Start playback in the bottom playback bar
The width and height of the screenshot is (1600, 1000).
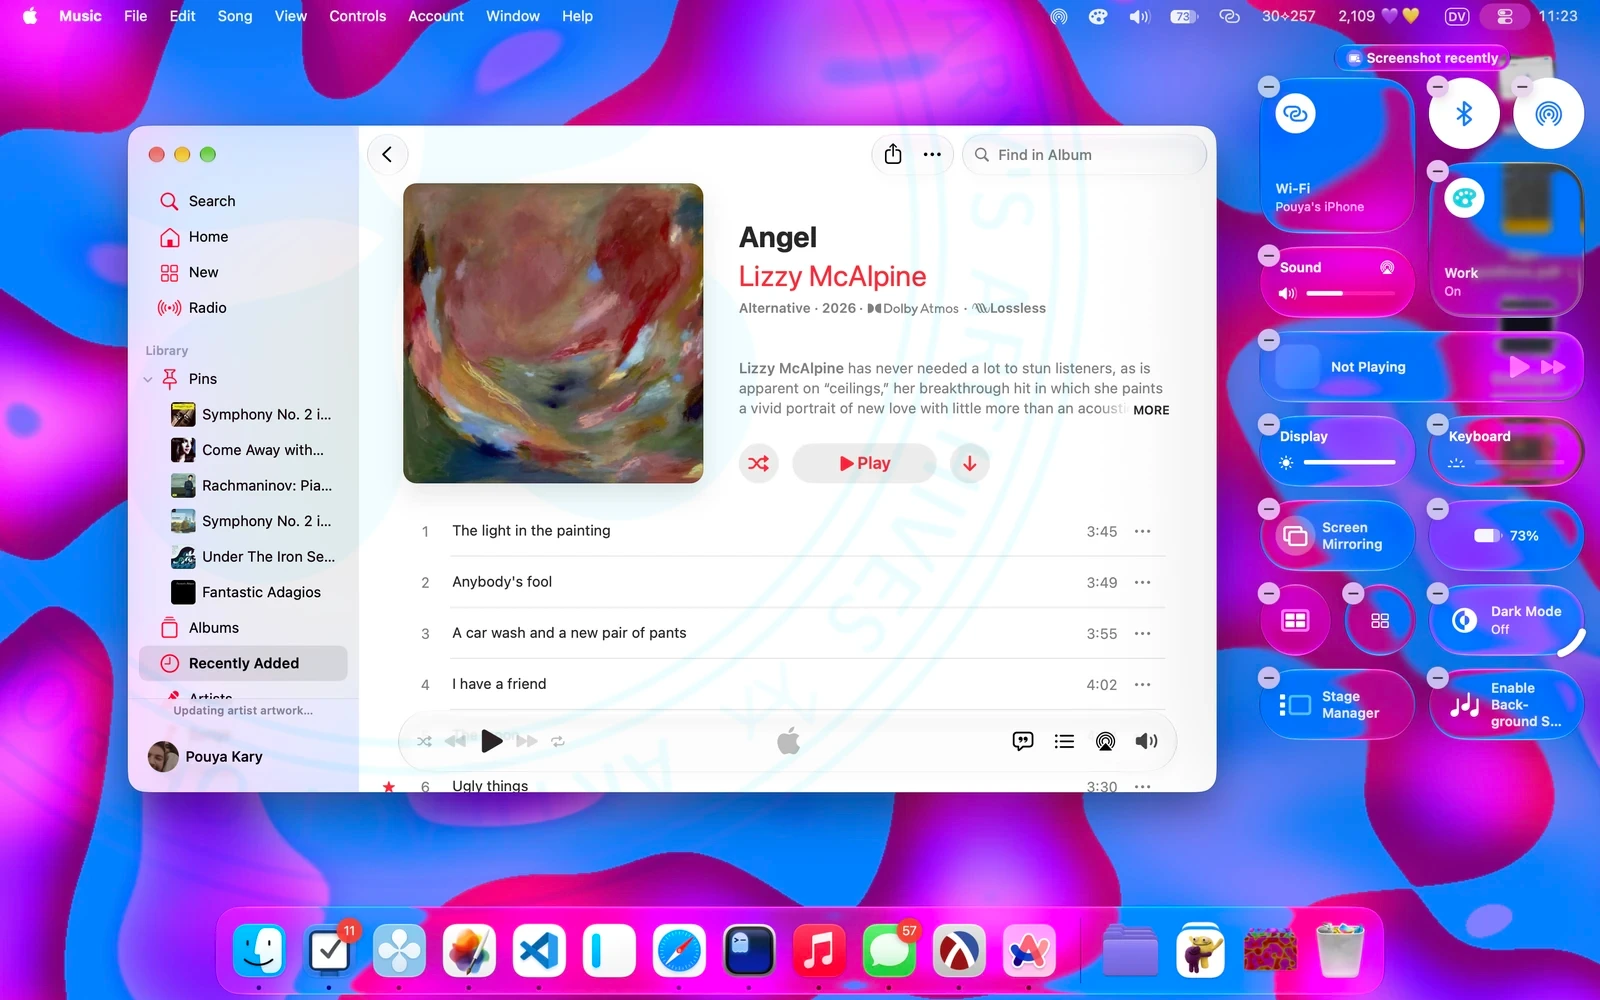(x=491, y=741)
